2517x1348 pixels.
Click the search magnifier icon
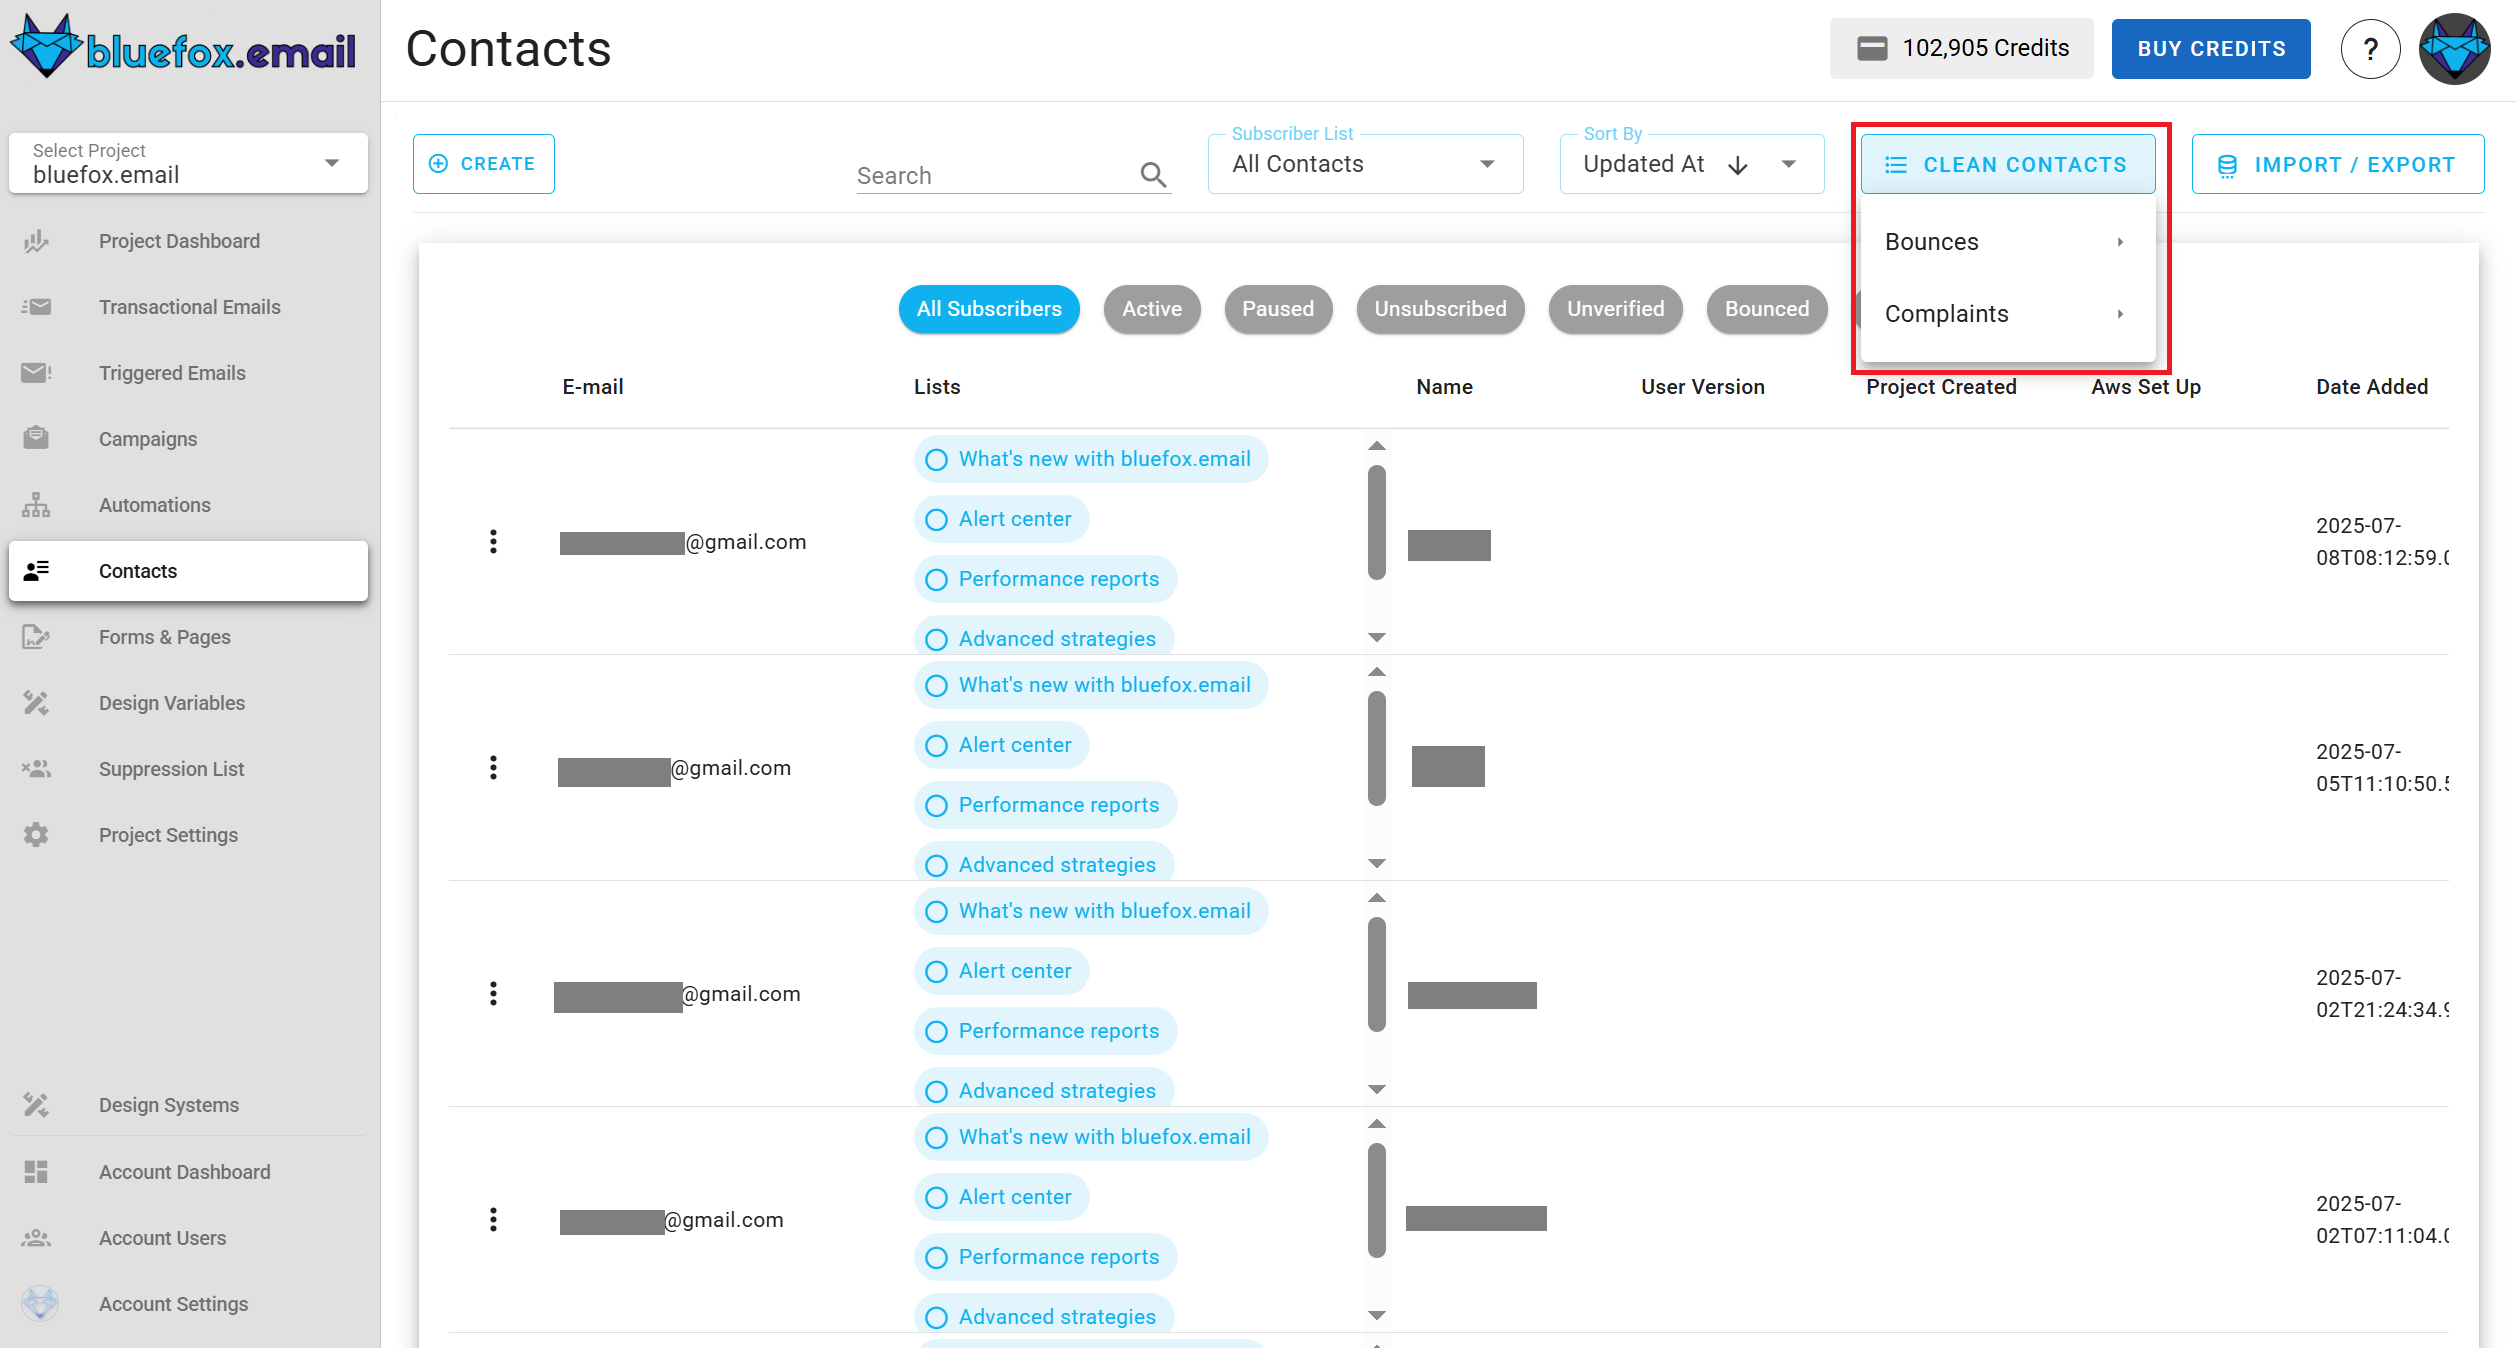tap(1153, 175)
